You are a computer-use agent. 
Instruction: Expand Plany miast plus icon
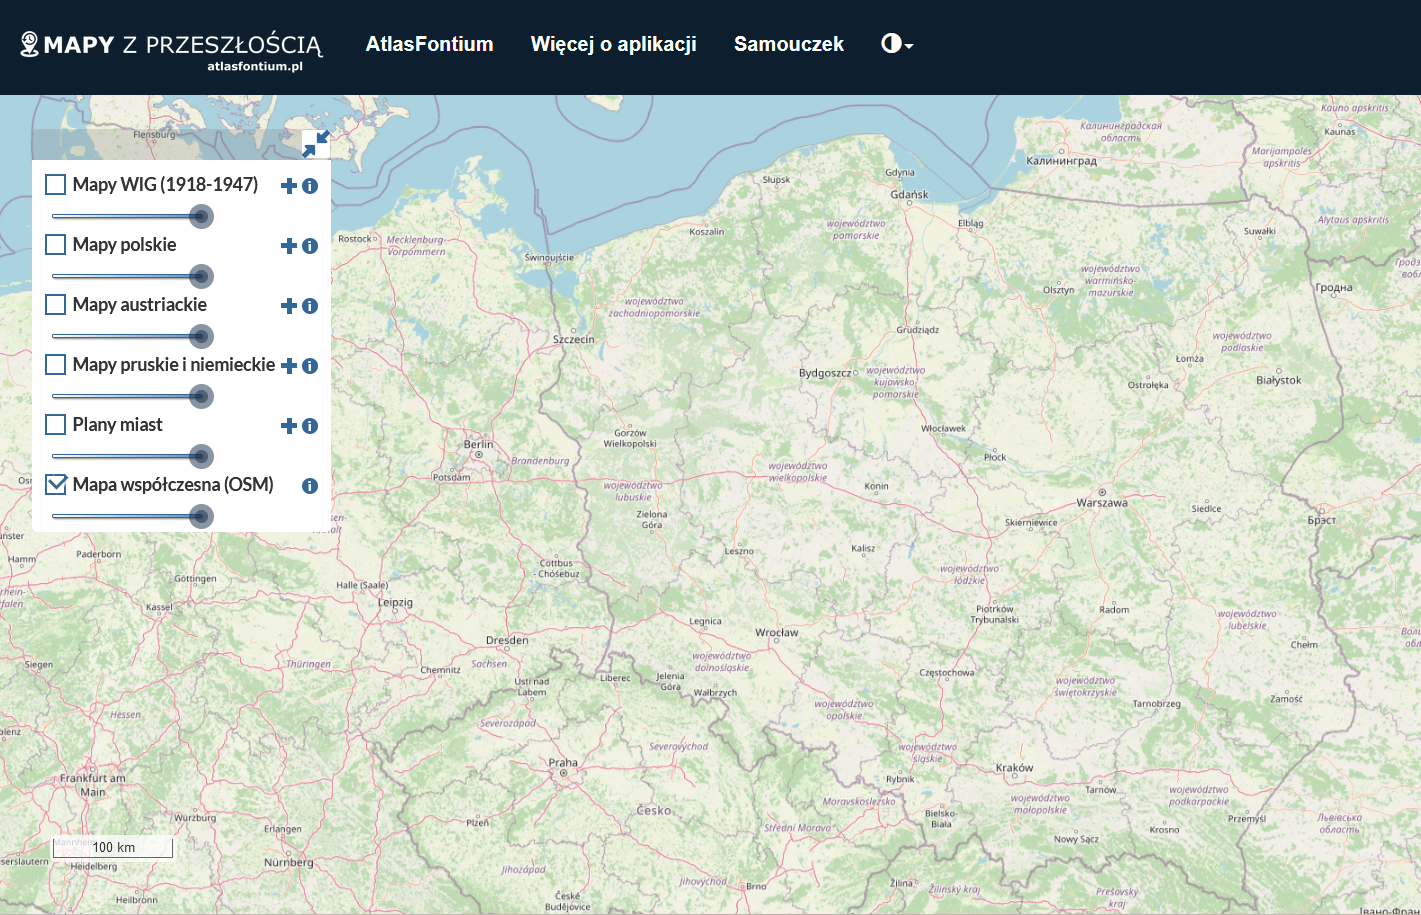click(x=289, y=426)
